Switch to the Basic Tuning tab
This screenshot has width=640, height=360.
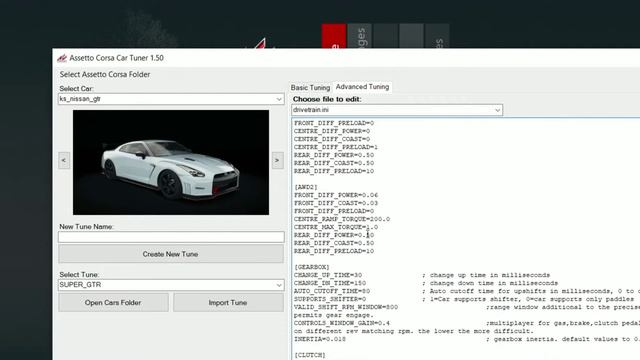pos(310,87)
